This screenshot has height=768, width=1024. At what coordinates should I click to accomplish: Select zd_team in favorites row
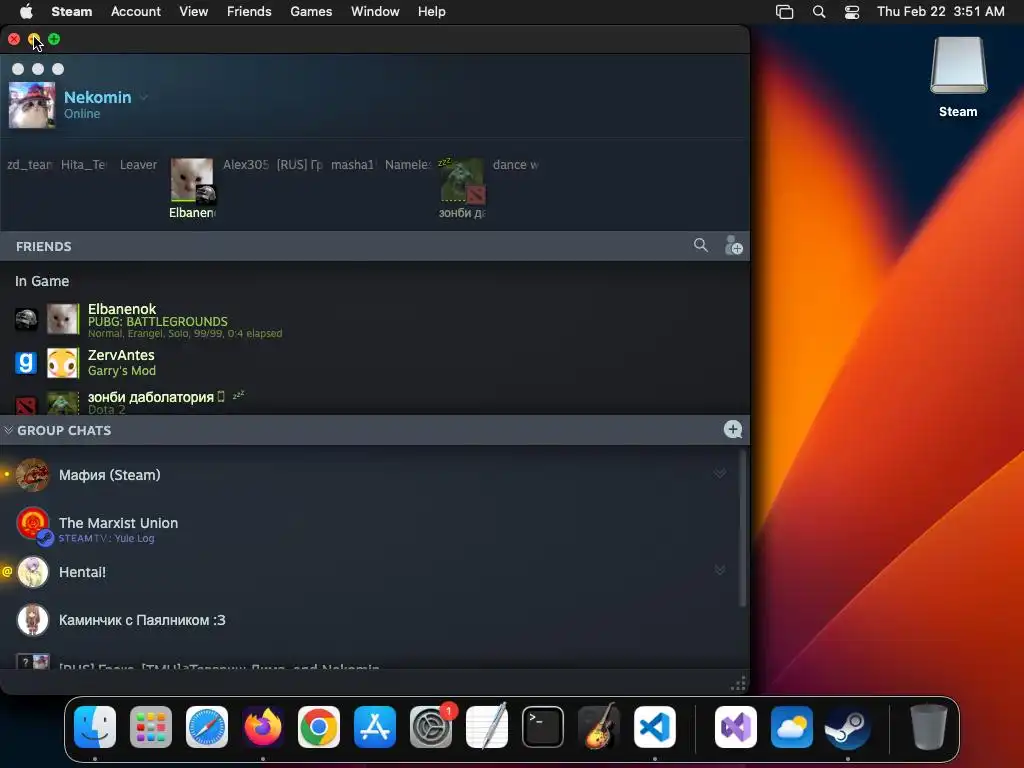pos(29,165)
